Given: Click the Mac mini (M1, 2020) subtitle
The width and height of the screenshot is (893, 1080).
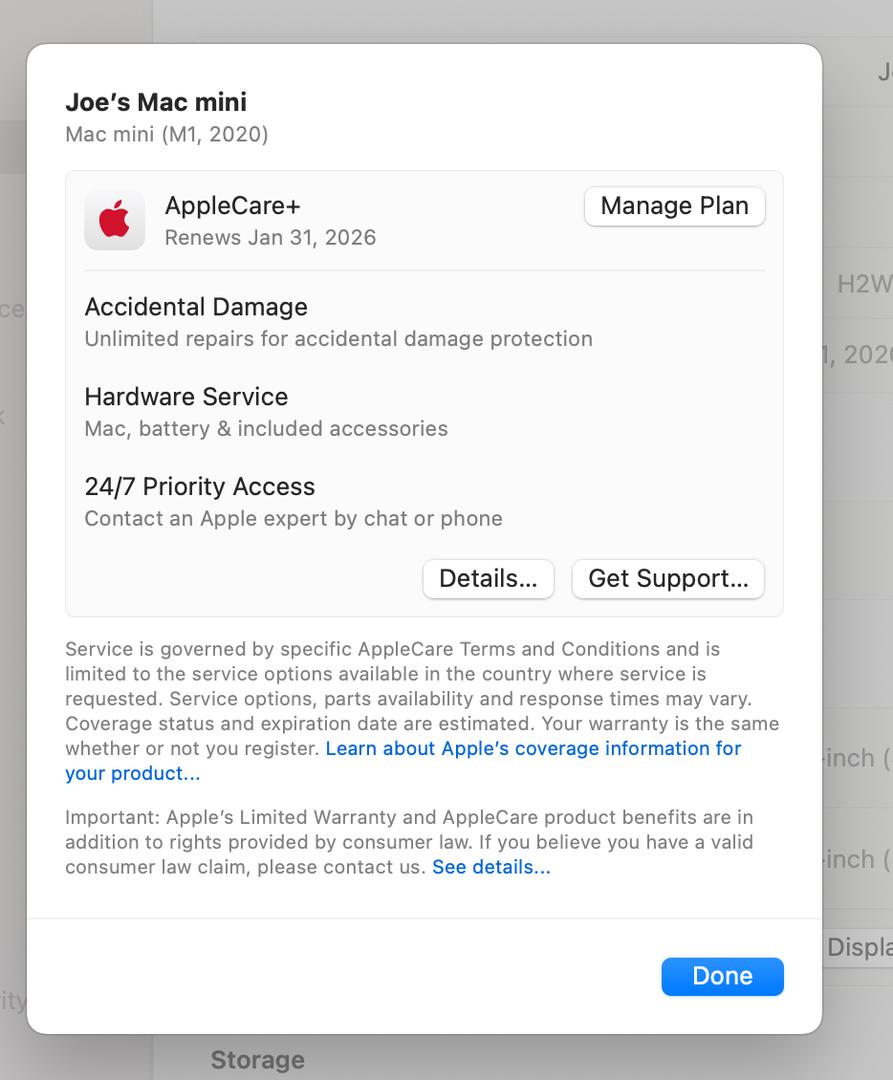Looking at the screenshot, I should (167, 134).
